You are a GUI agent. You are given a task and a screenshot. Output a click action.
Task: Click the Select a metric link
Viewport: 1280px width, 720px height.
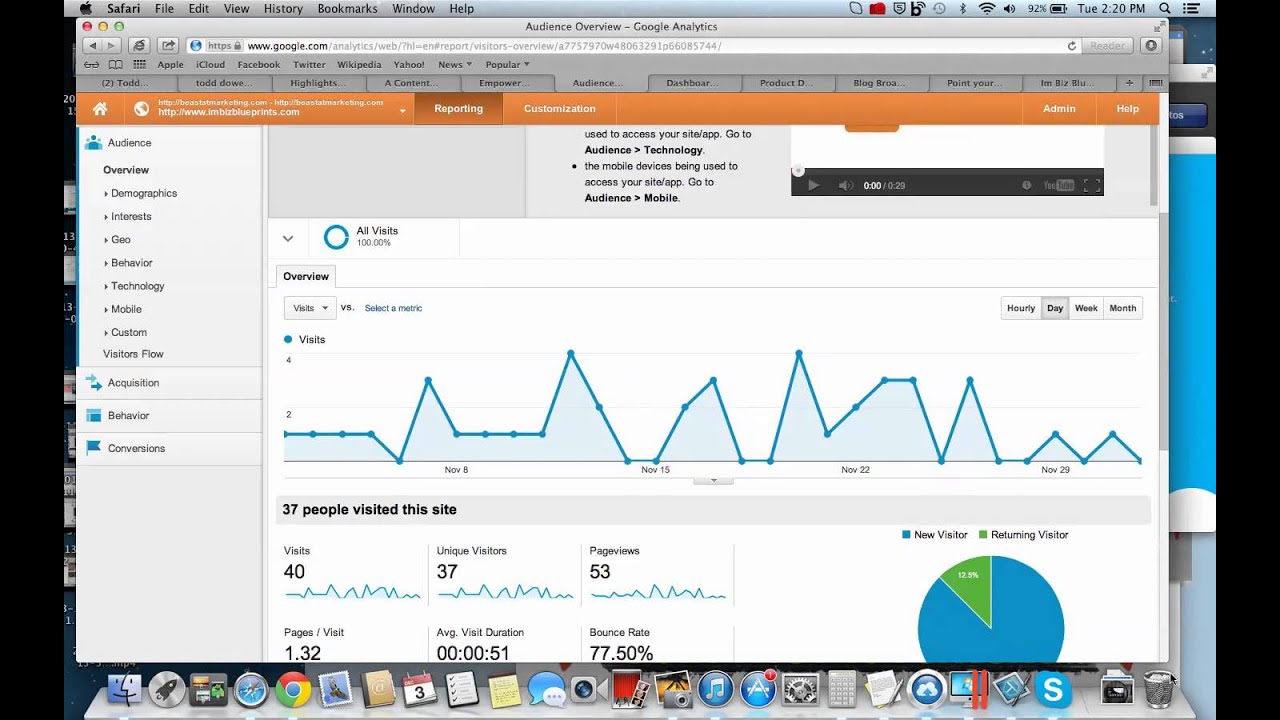[x=393, y=308]
